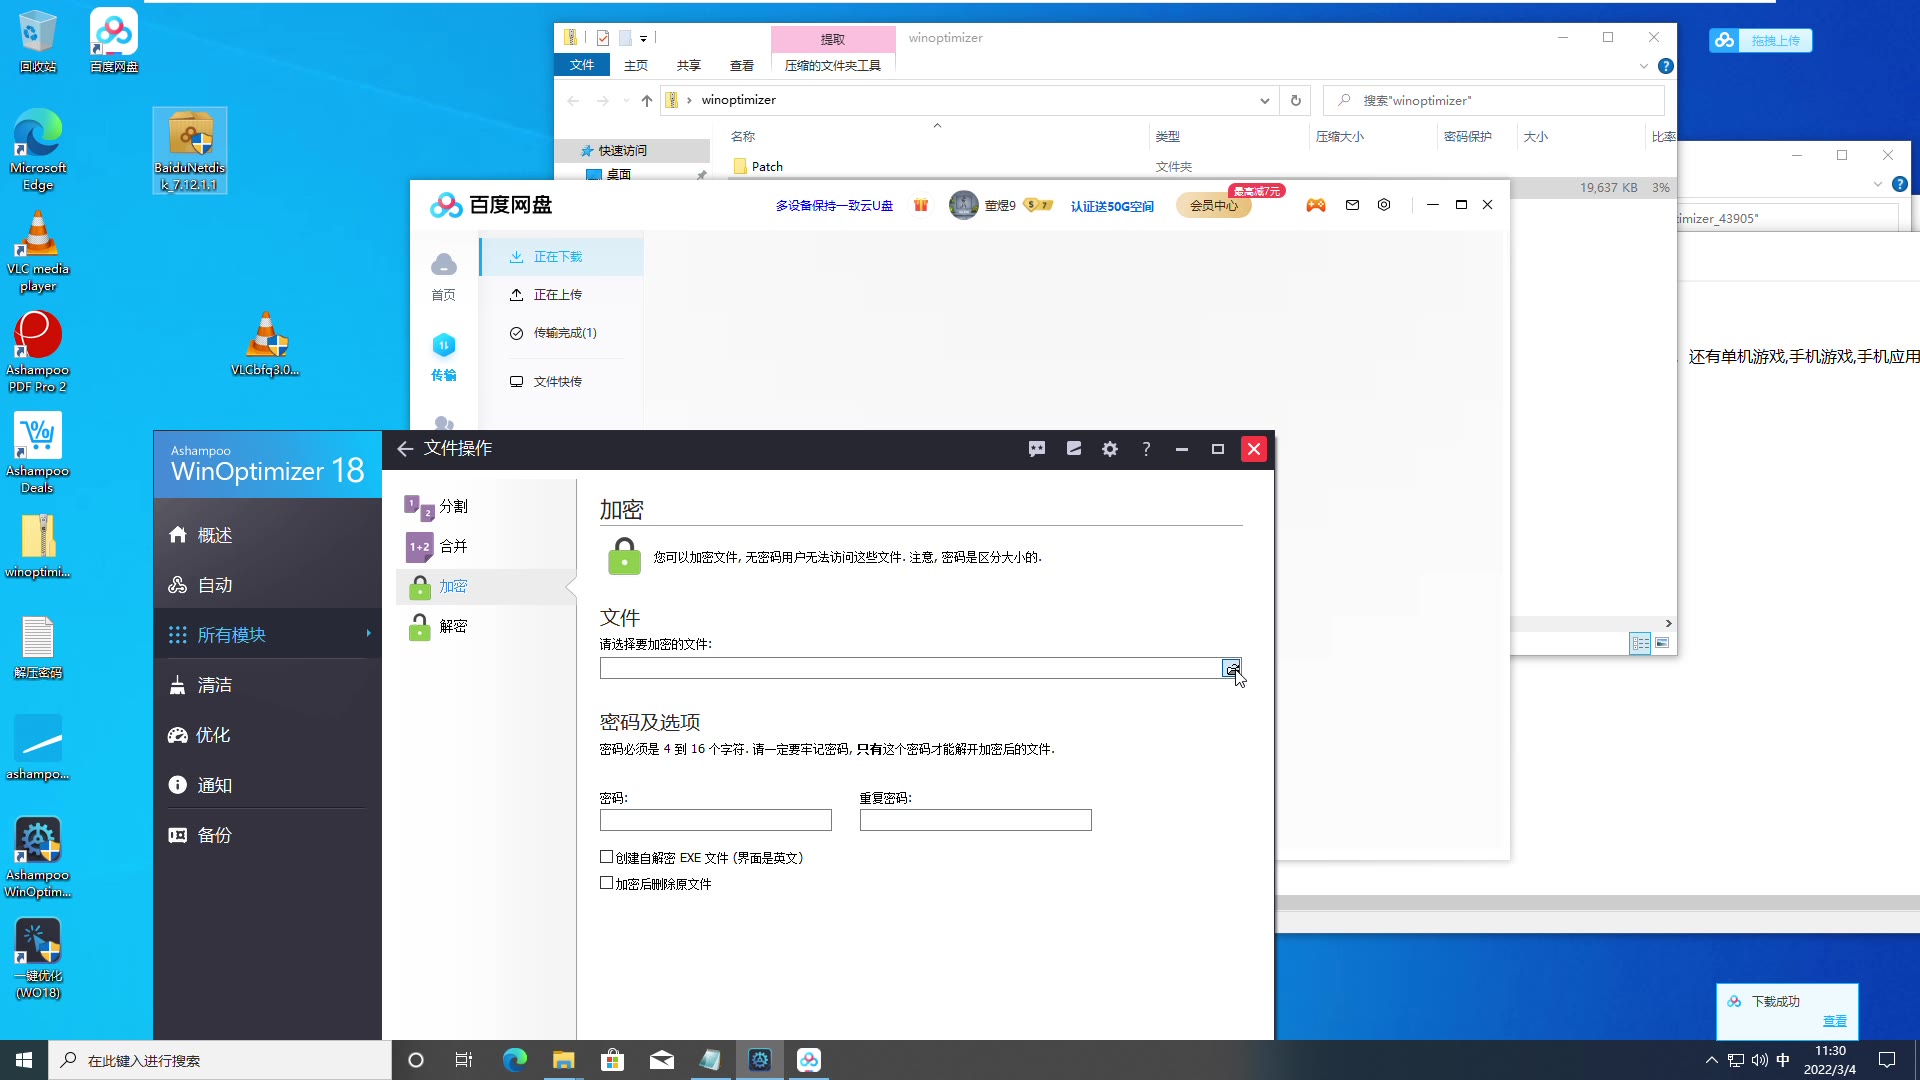Image resolution: width=1920 pixels, height=1080 pixels.
Task: Select 正在下载 downloading list in Baidu Netdisk
Action: click(x=561, y=257)
